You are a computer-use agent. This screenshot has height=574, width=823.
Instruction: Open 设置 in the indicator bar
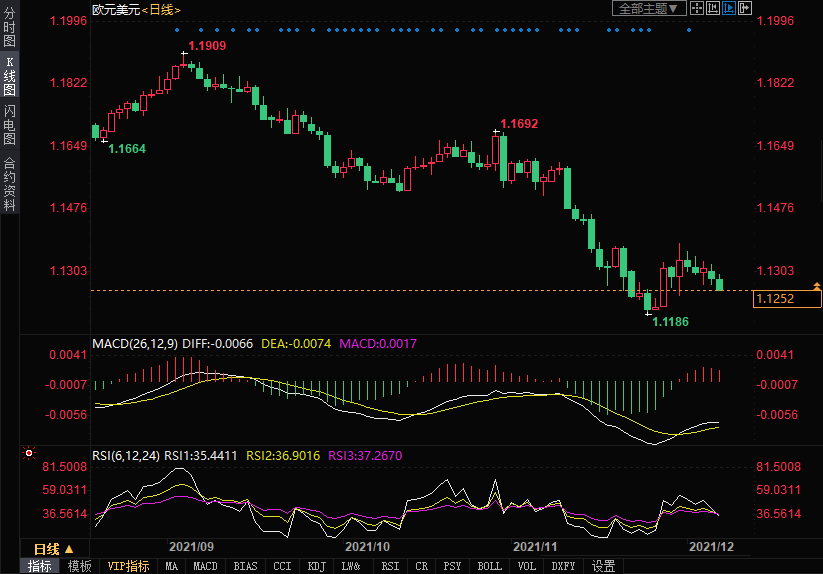603,566
